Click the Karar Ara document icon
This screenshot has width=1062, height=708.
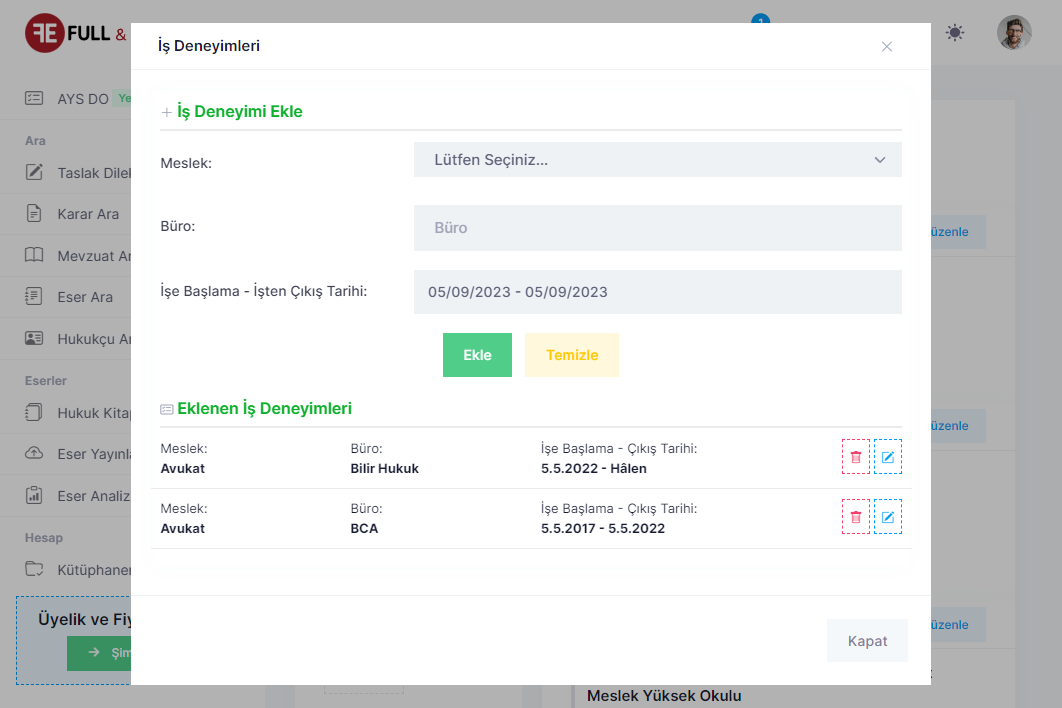34,213
